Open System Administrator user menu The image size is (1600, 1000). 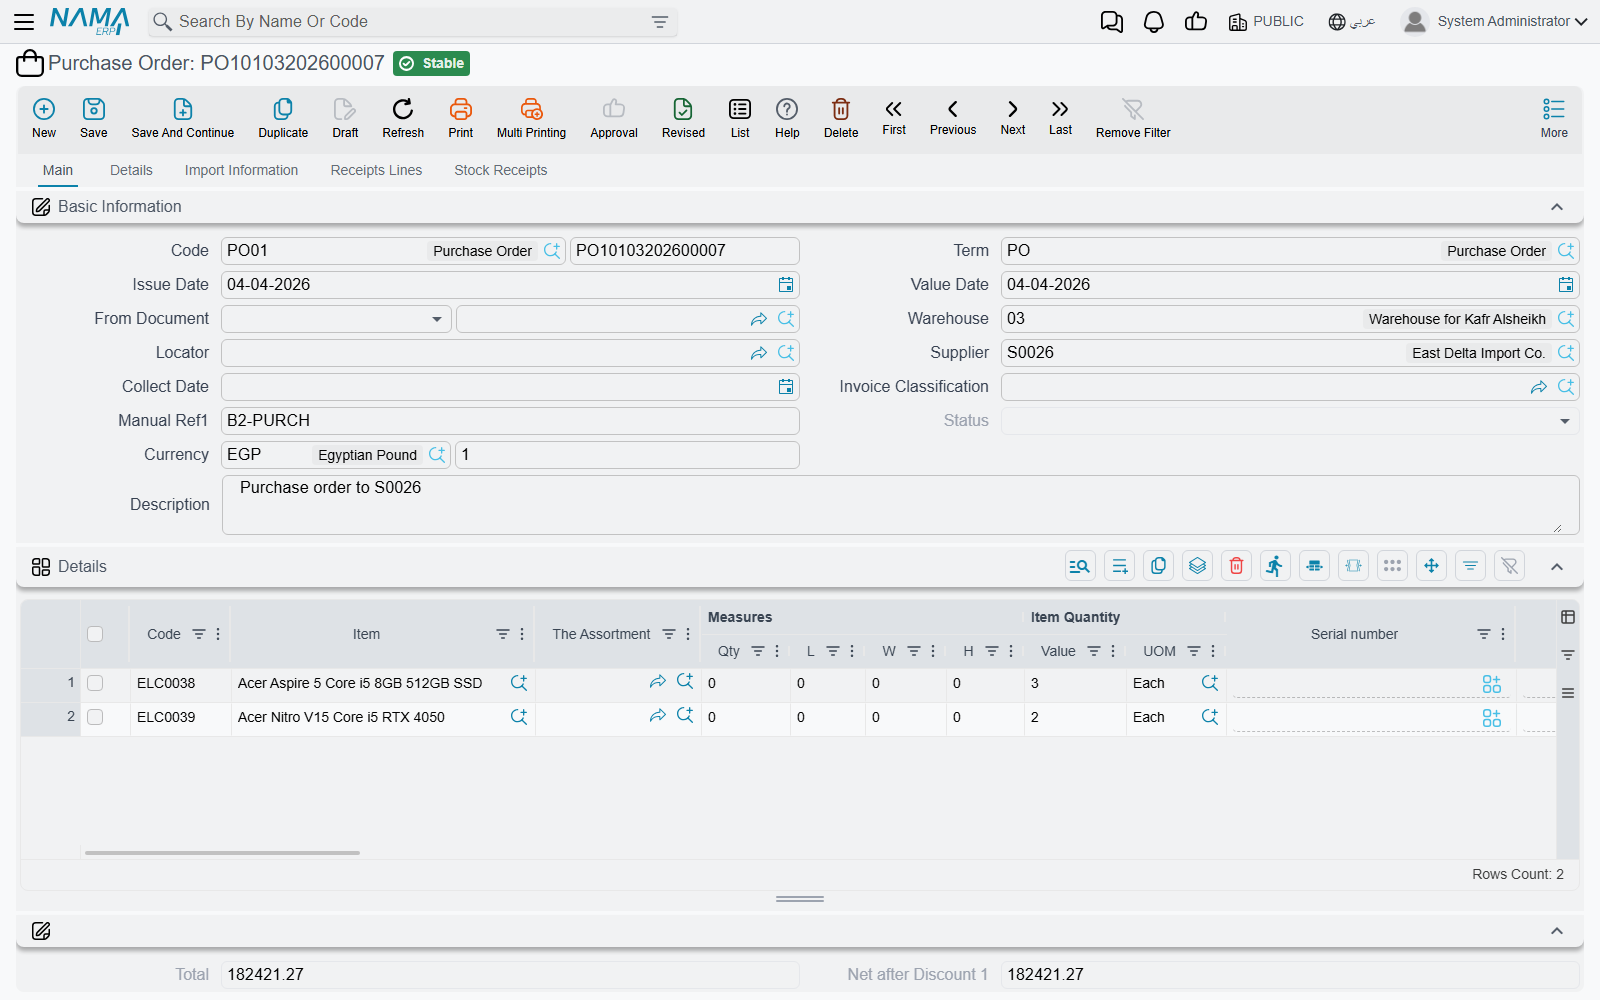1495,21
